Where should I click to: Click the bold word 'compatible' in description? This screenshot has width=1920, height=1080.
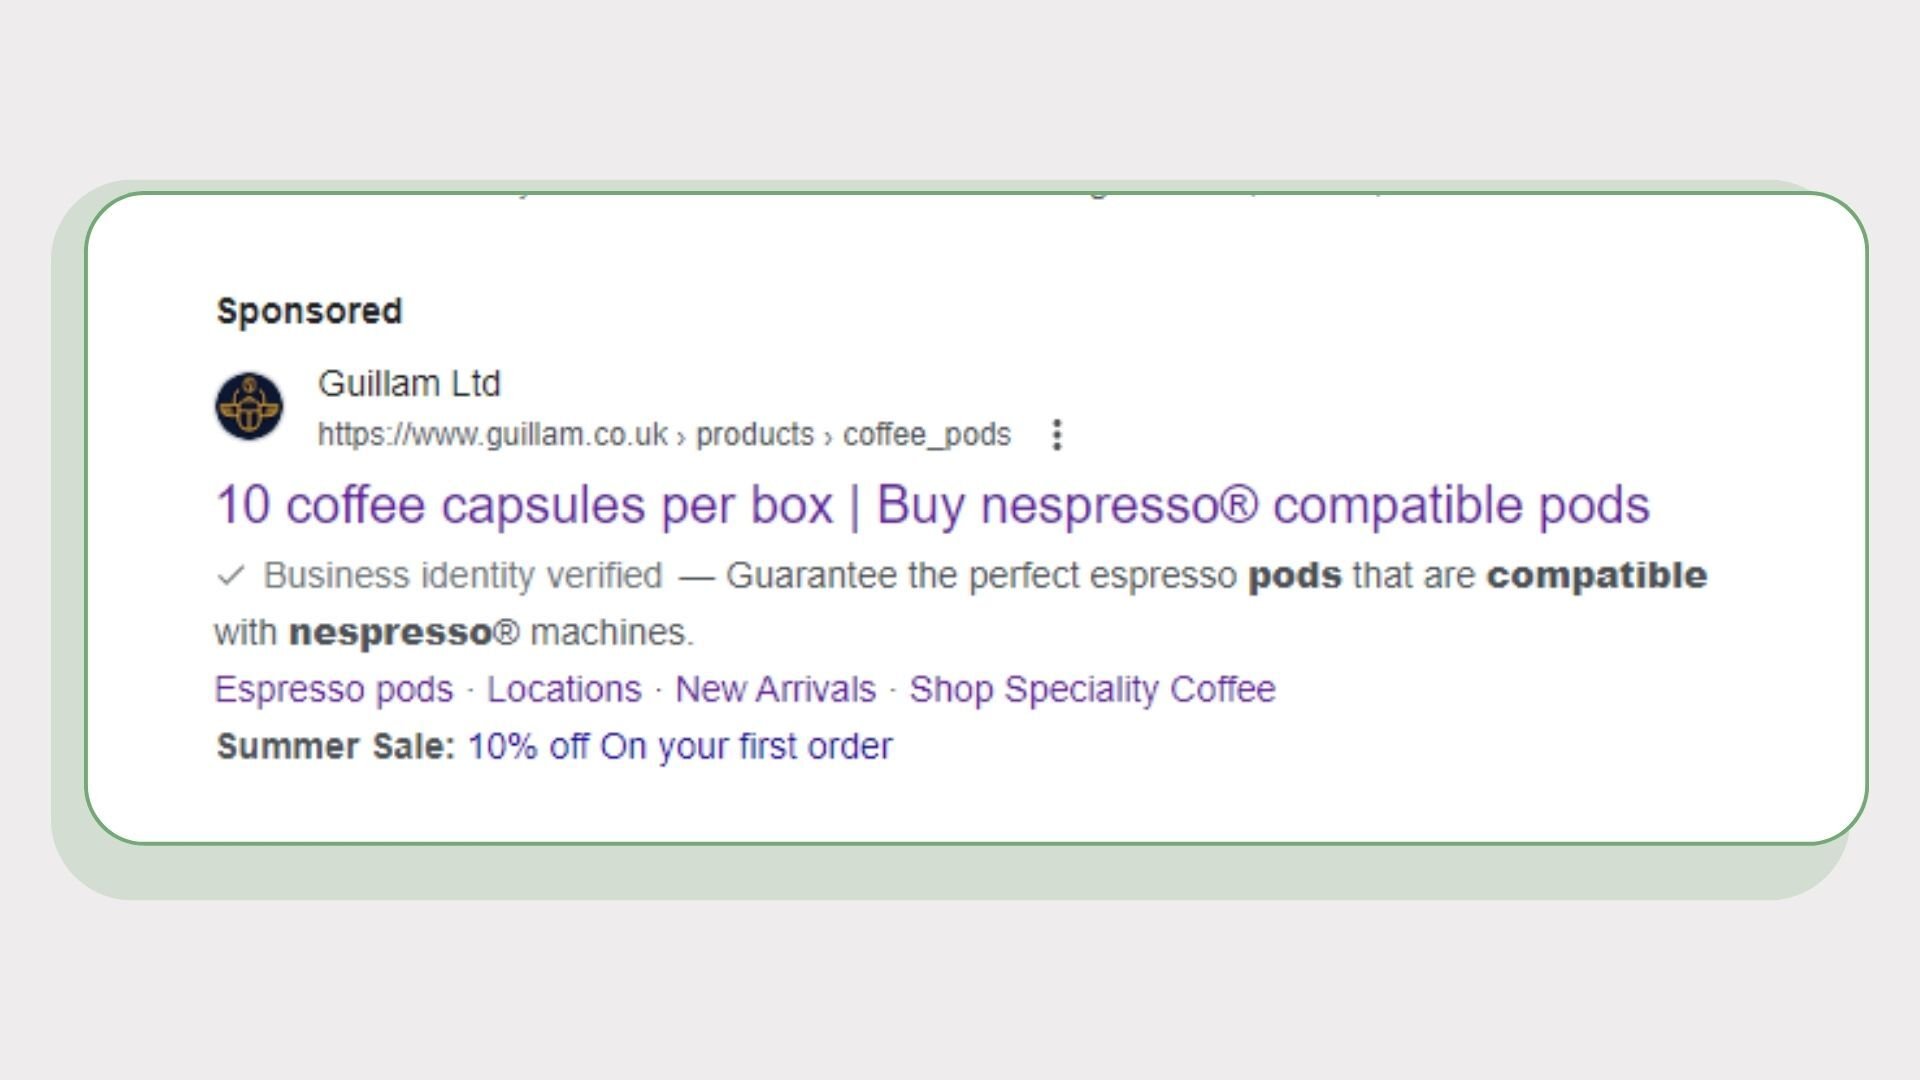tap(1596, 576)
